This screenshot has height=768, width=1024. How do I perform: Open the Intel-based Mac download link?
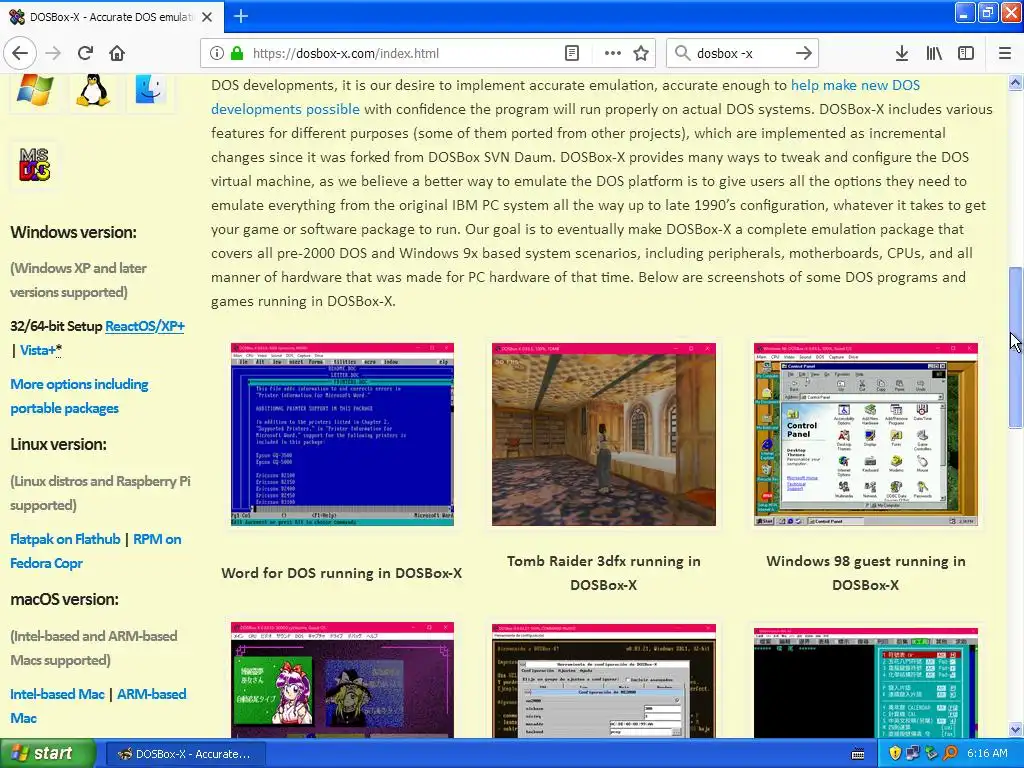pyautogui.click(x=57, y=694)
